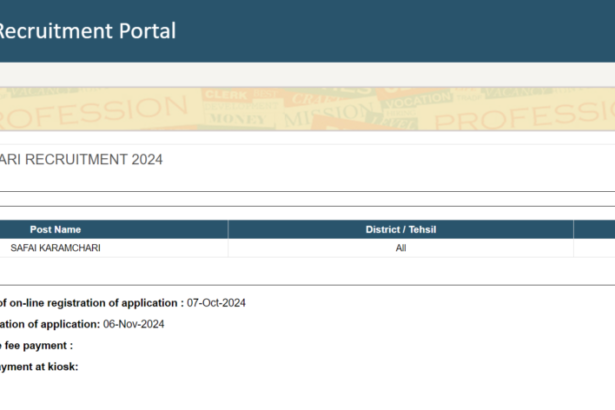Click the All district cell
The height and width of the screenshot is (410, 615).
pyautogui.click(x=401, y=248)
